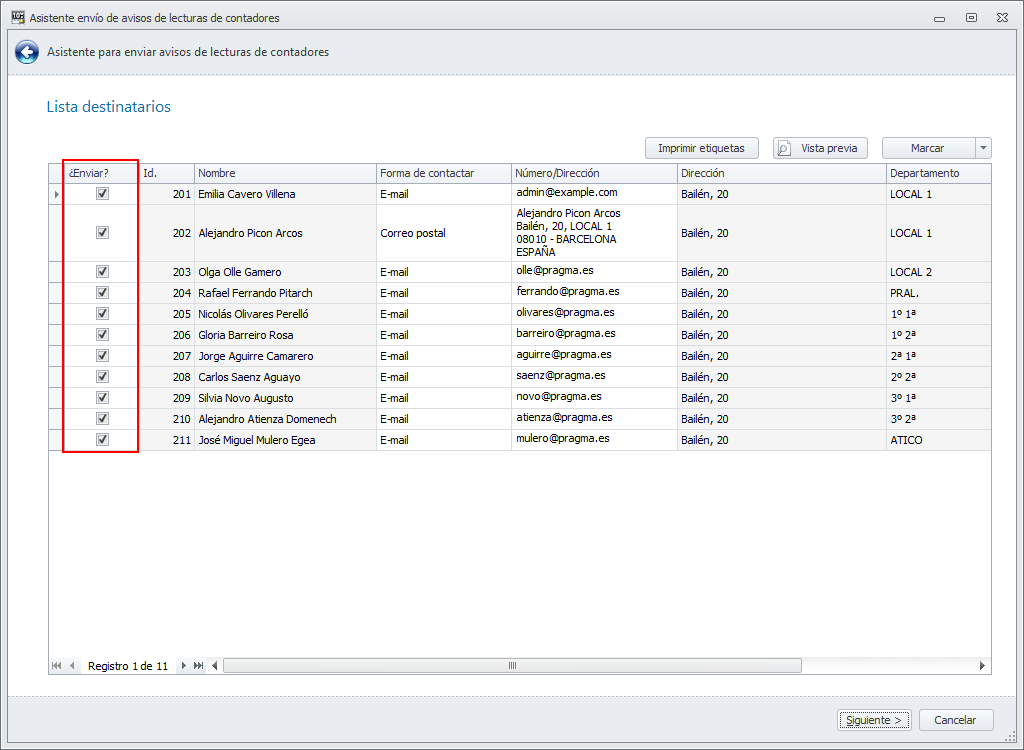Click Cancelar button
Image resolution: width=1024 pixels, height=750 pixels.
[x=955, y=720]
